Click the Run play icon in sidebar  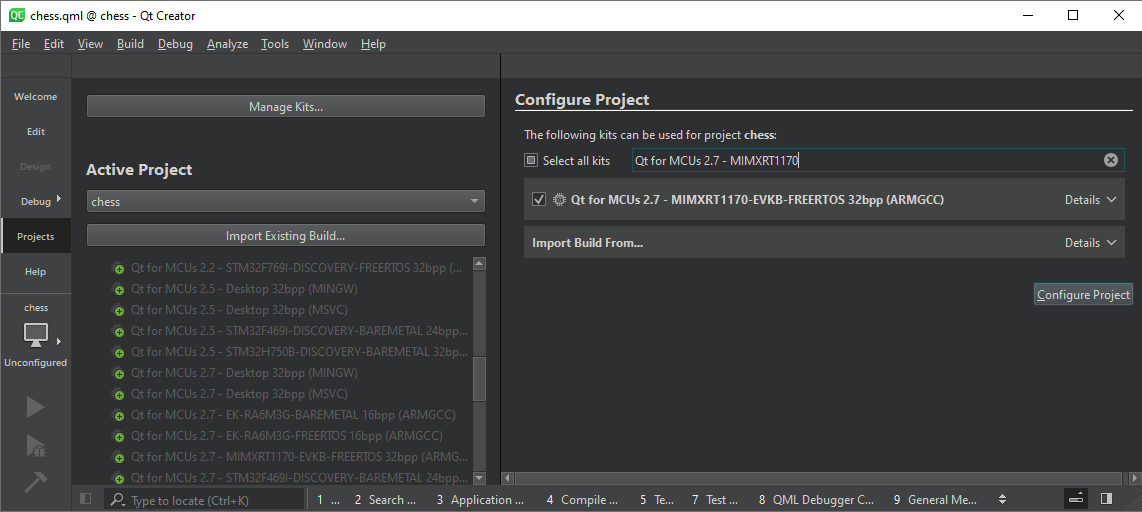(x=35, y=407)
